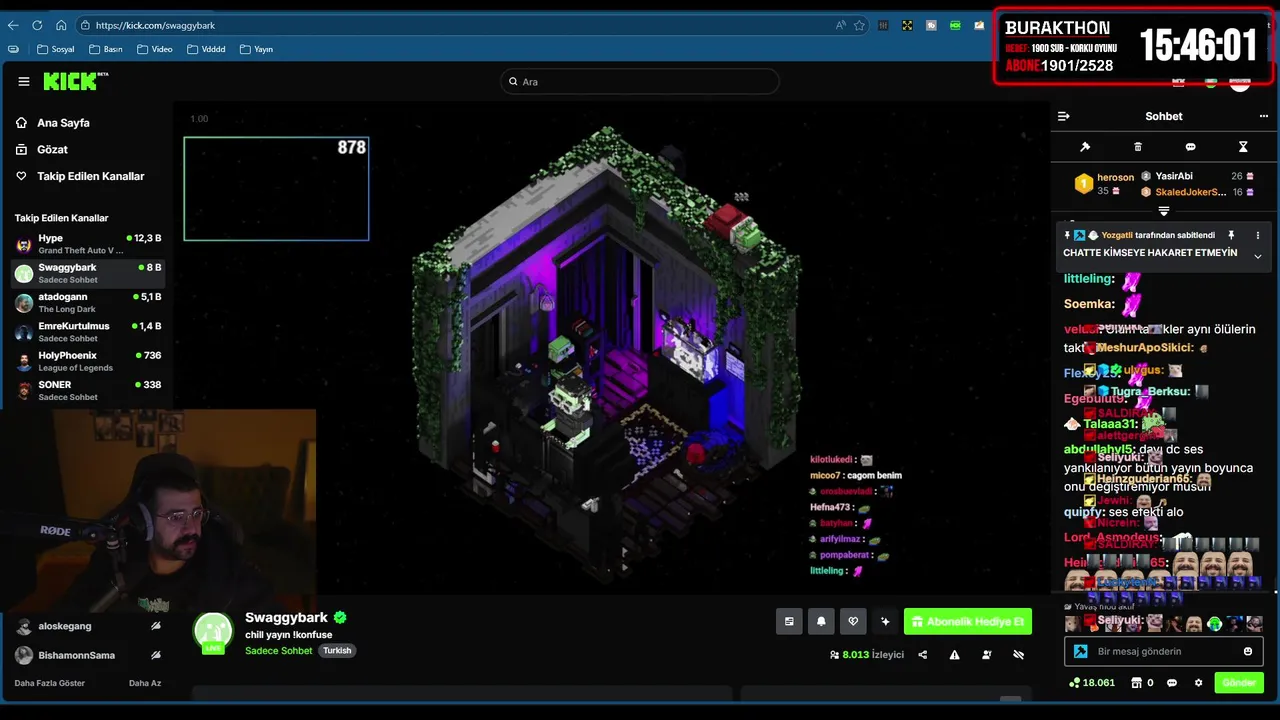1280x720 pixels.
Task: Click the Swaggybark avatar with LIVE badge
Action: [x=213, y=632]
